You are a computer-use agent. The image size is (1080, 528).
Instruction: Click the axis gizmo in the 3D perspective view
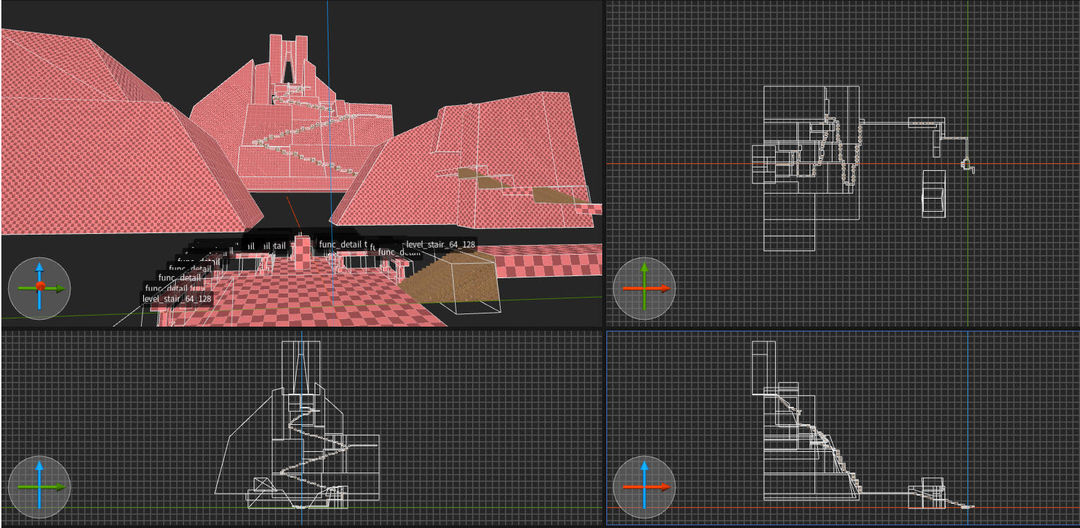[39, 288]
